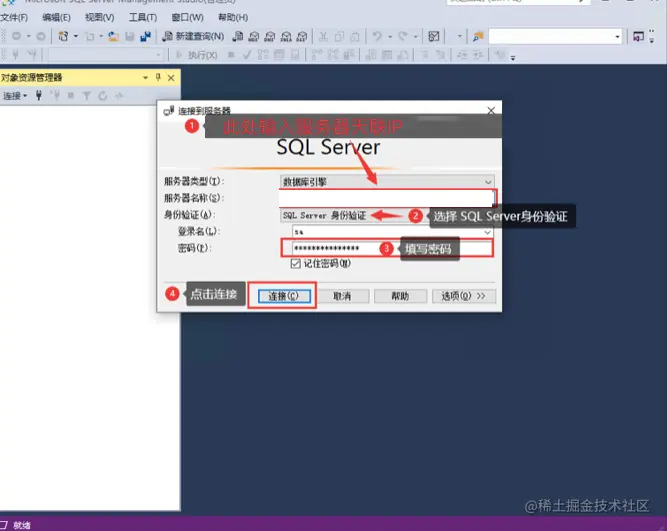
Task: Click the New Project toolbar icon
Action: click(x=63, y=37)
